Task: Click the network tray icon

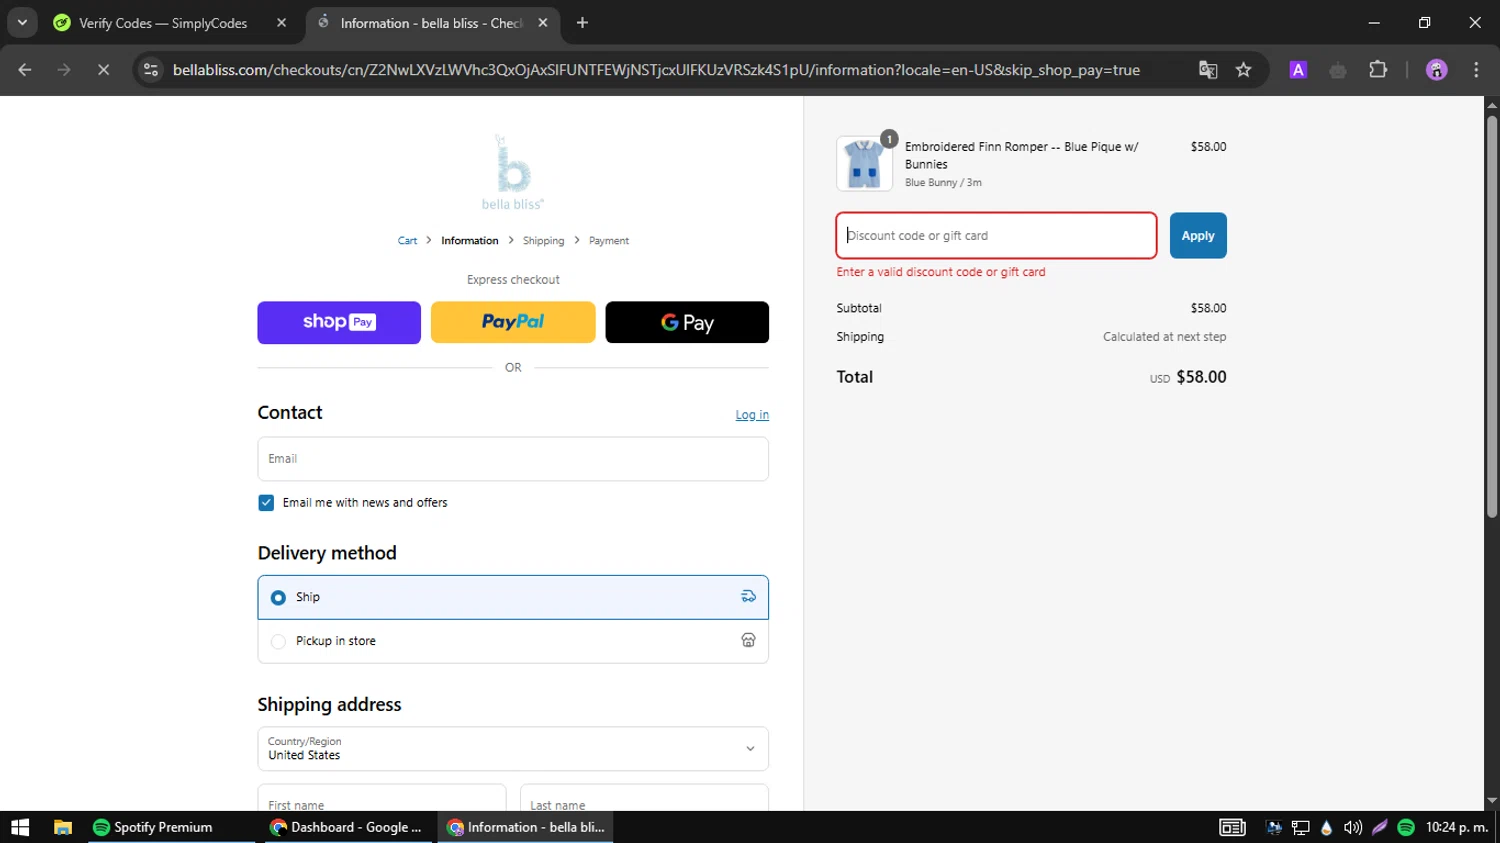Action: [1300, 827]
